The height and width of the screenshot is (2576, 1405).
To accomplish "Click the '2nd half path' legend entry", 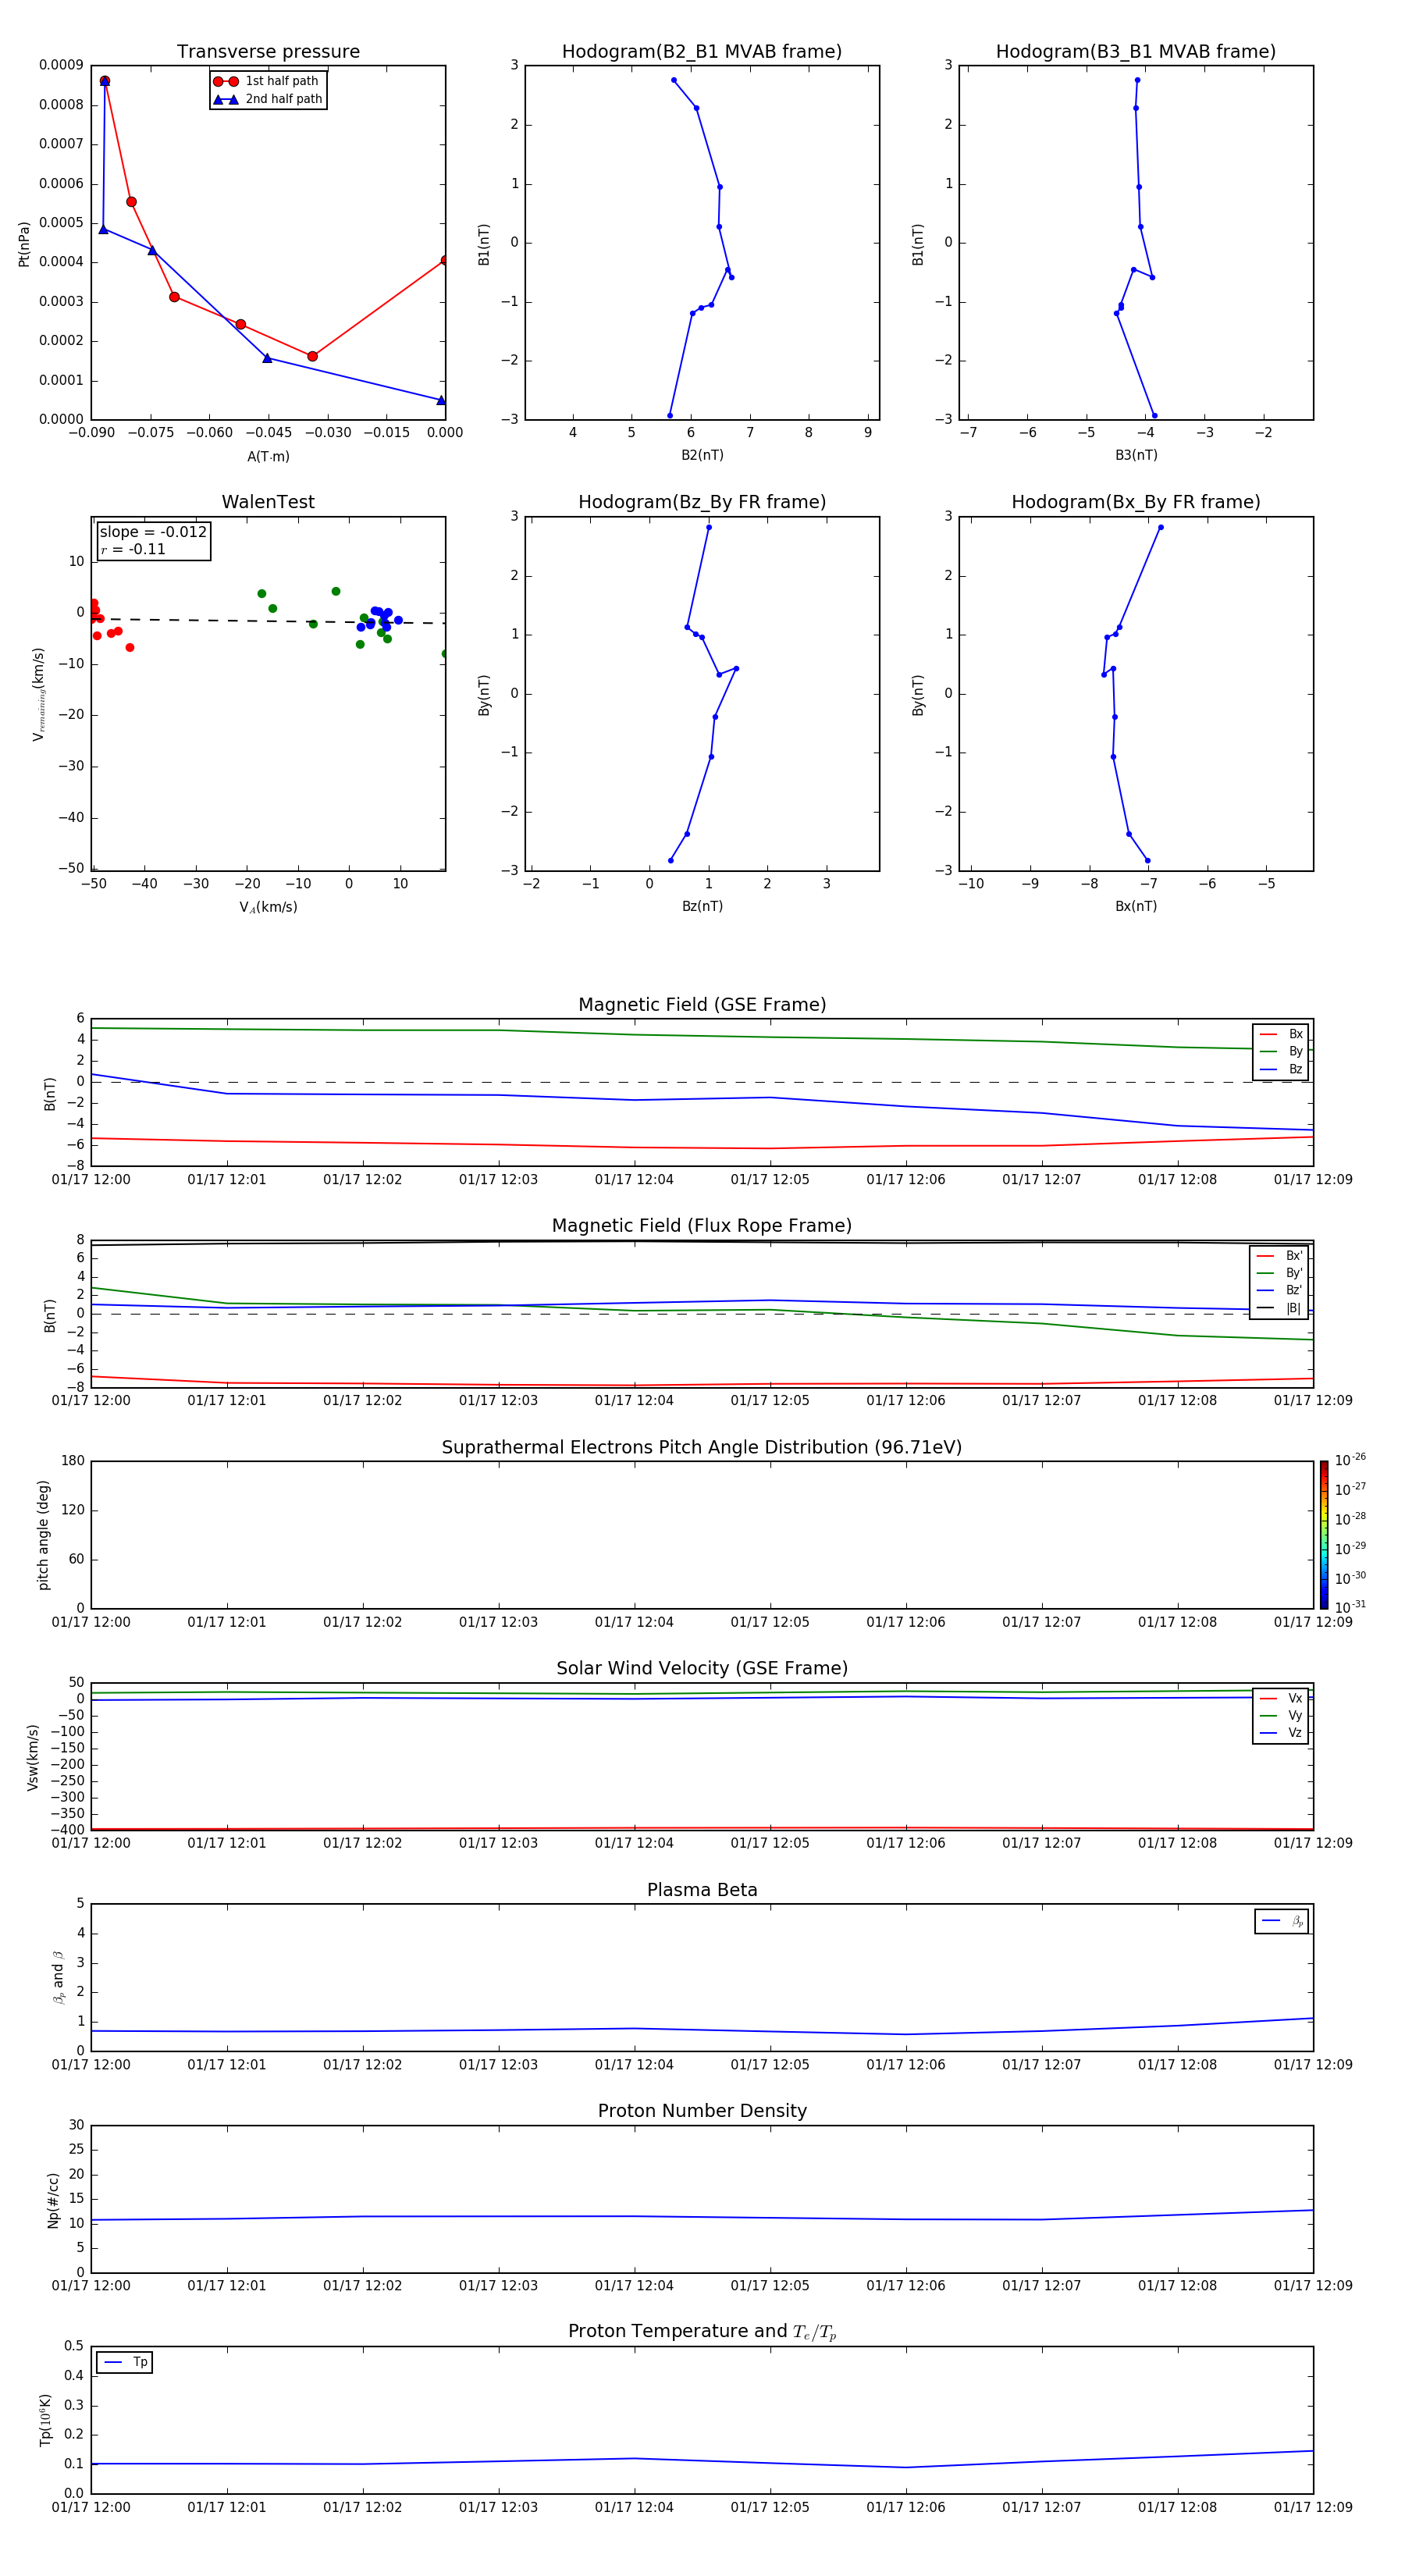I will [x=267, y=99].
